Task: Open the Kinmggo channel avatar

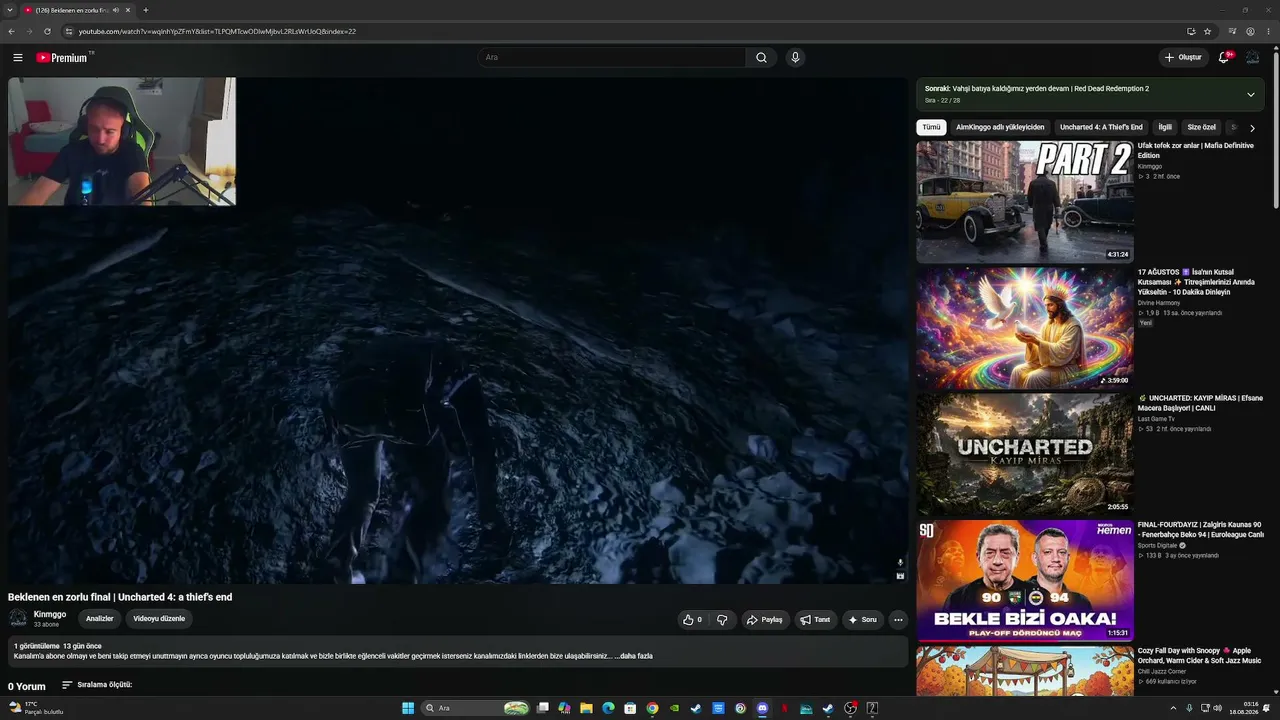Action: pyautogui.click(x=18, y=619)
